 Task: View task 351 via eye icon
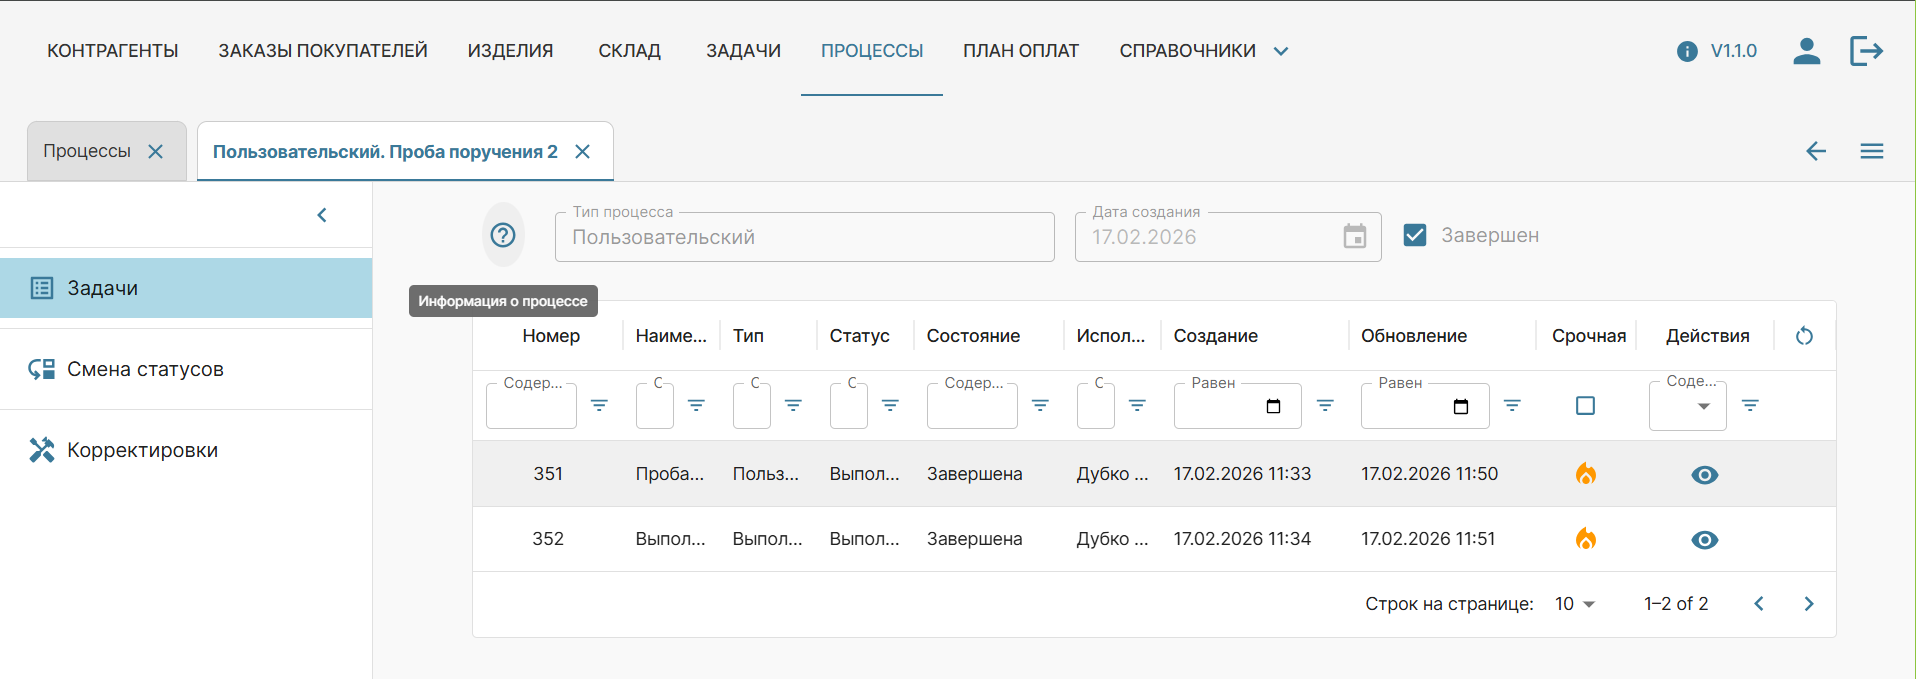pyautogui.click(x=1704, y=475)
